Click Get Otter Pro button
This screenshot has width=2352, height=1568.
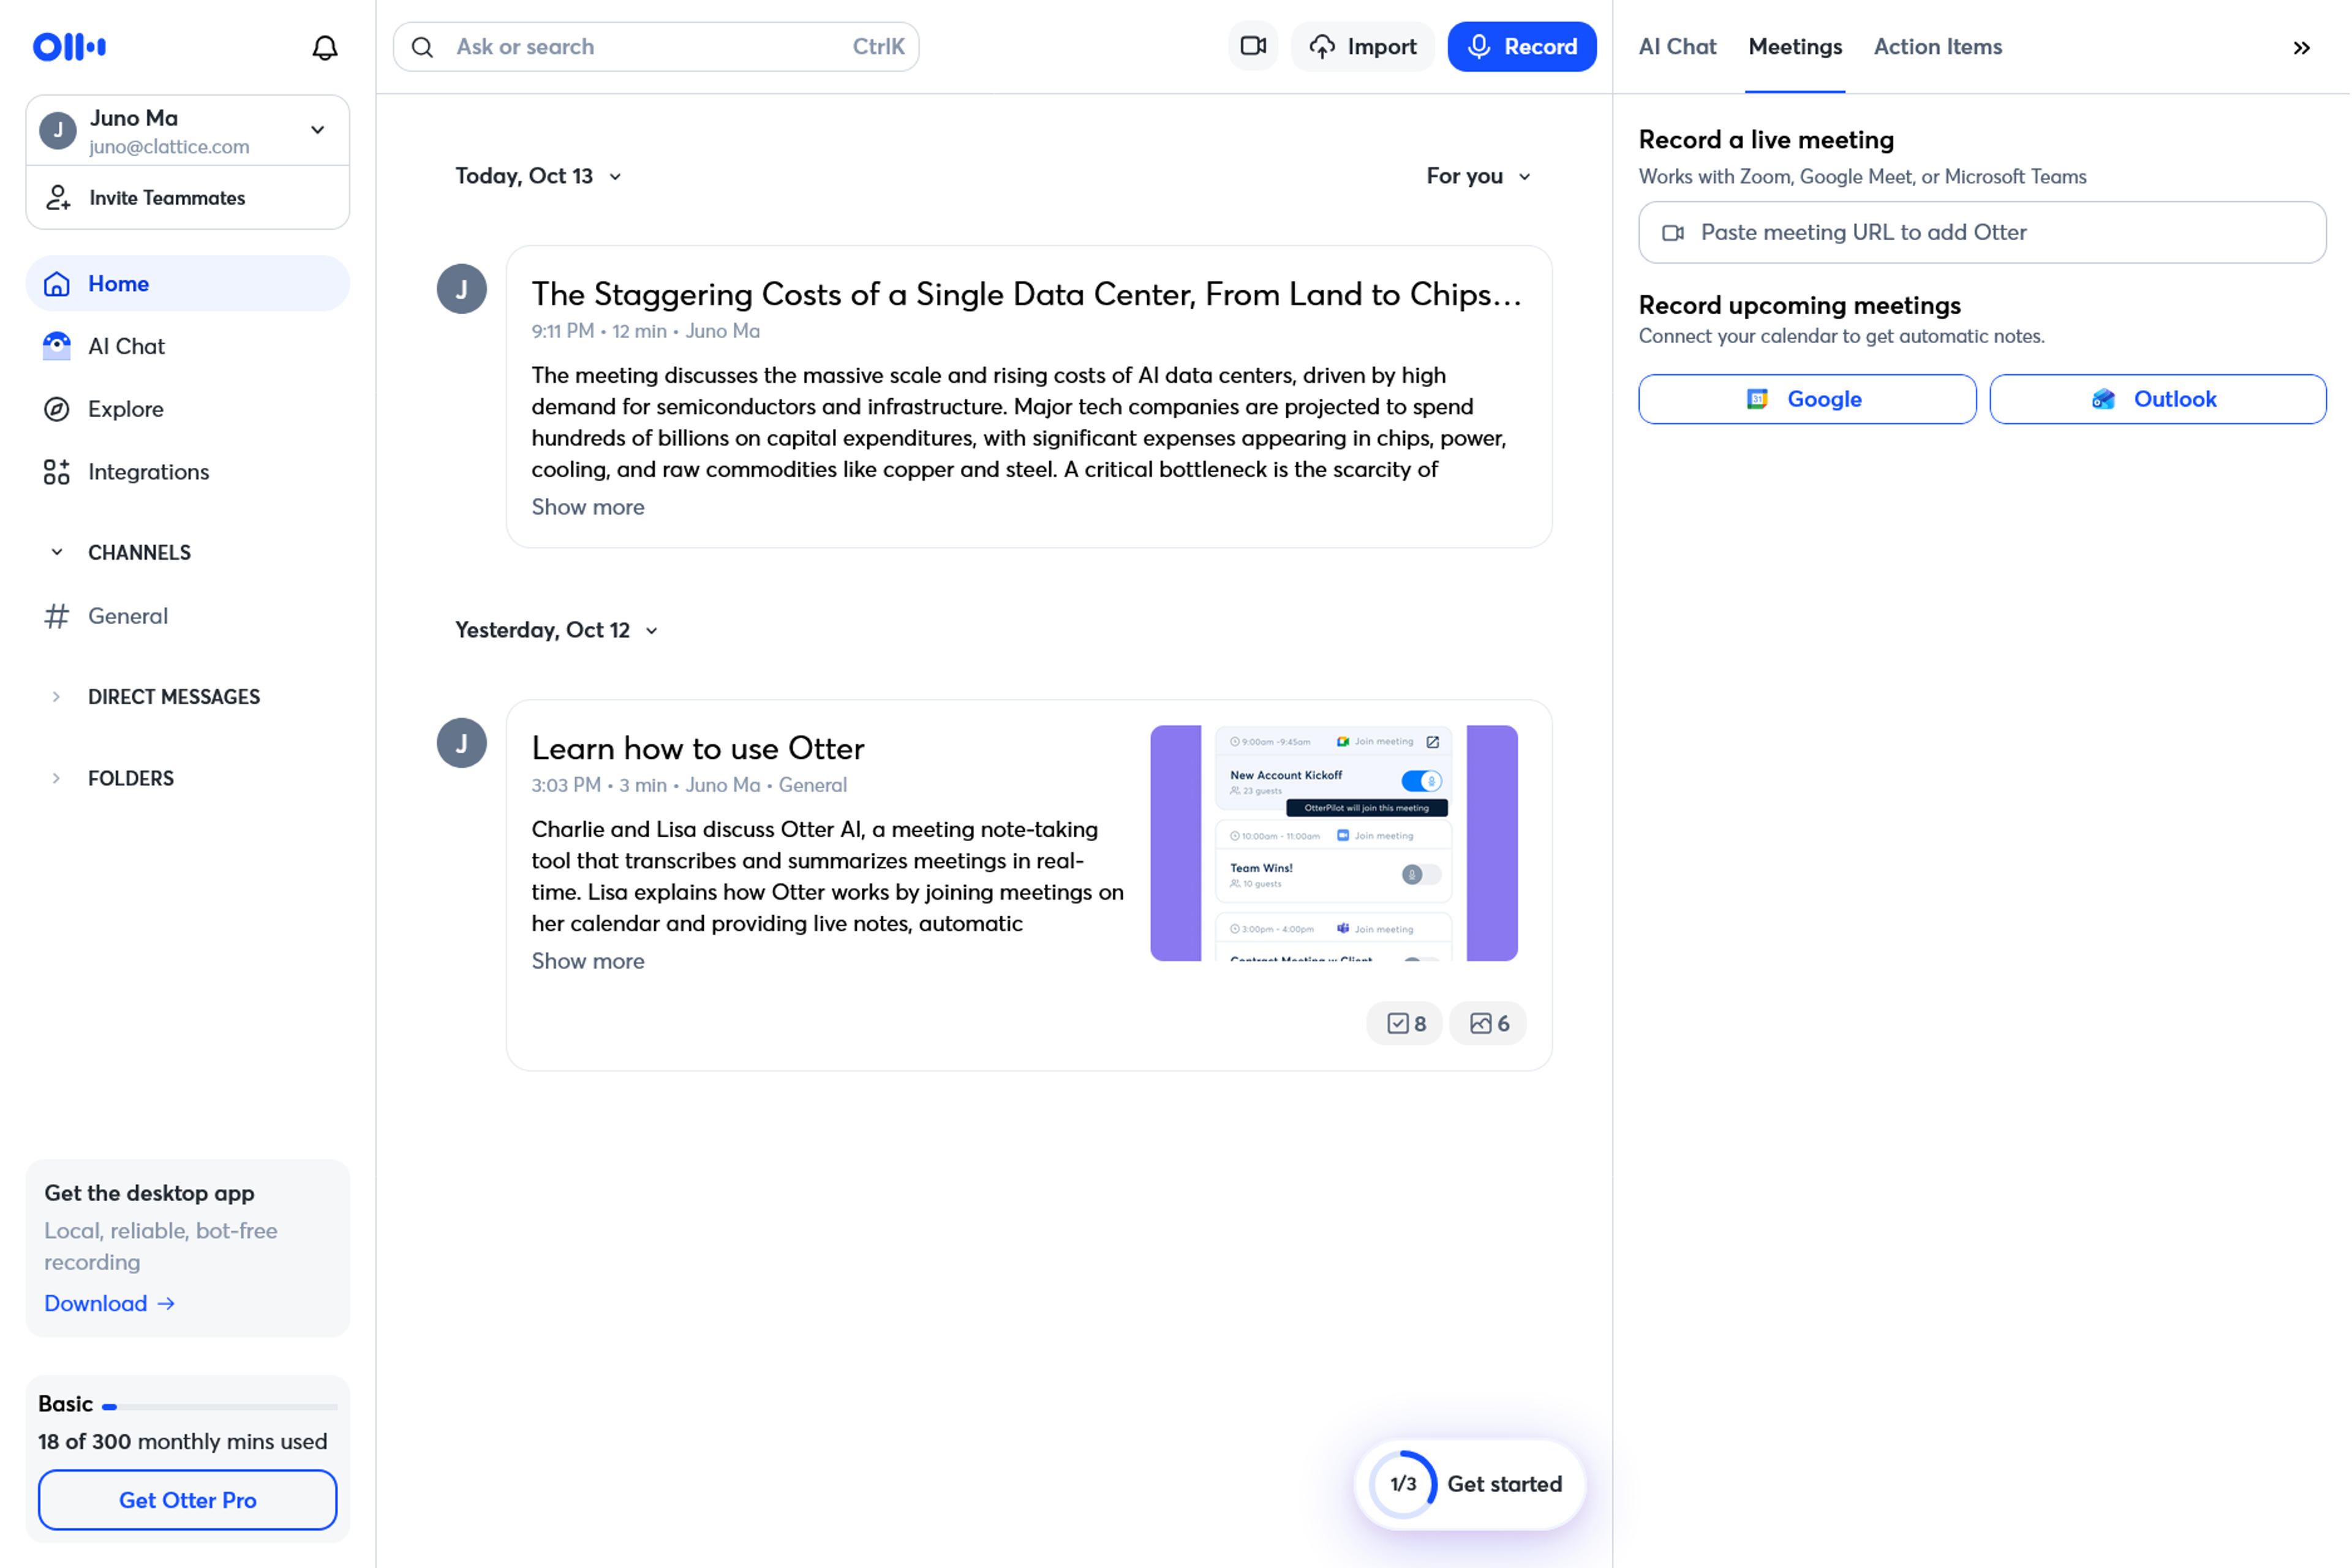click(x=188, y=1500)
